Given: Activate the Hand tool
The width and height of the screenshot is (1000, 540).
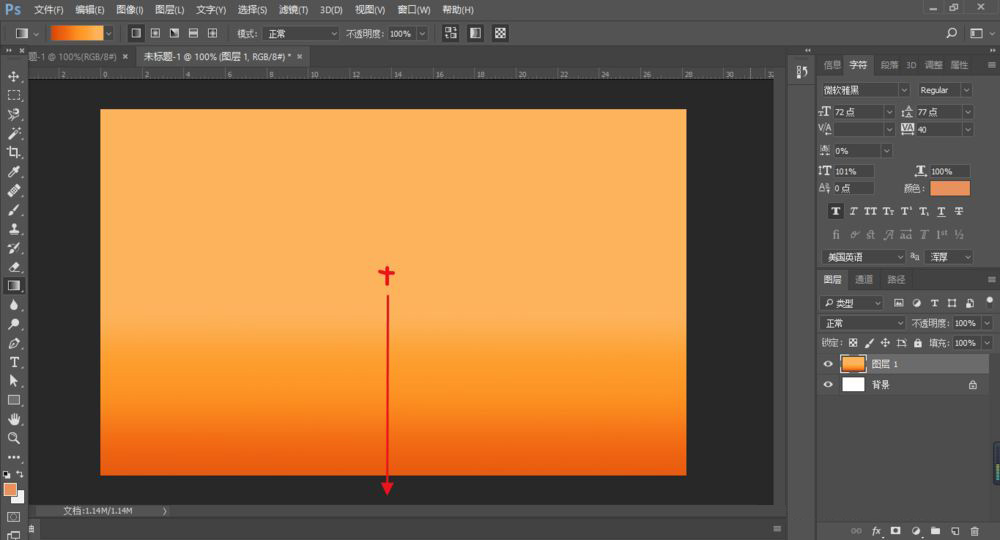Looking at the screenshot, I should click(x=14, y=419).
